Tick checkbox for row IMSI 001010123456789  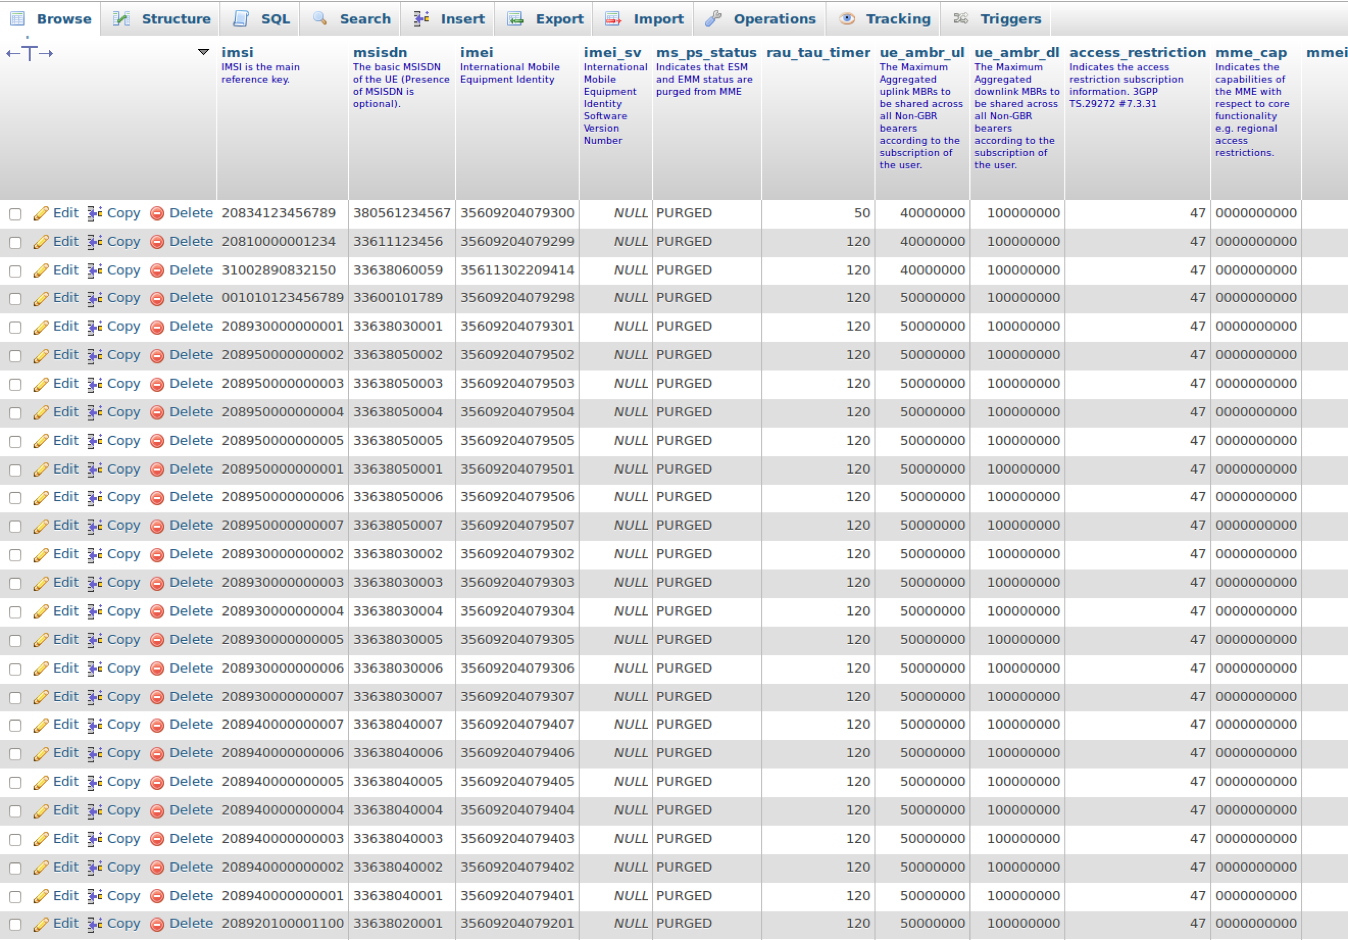click(15, 299)
